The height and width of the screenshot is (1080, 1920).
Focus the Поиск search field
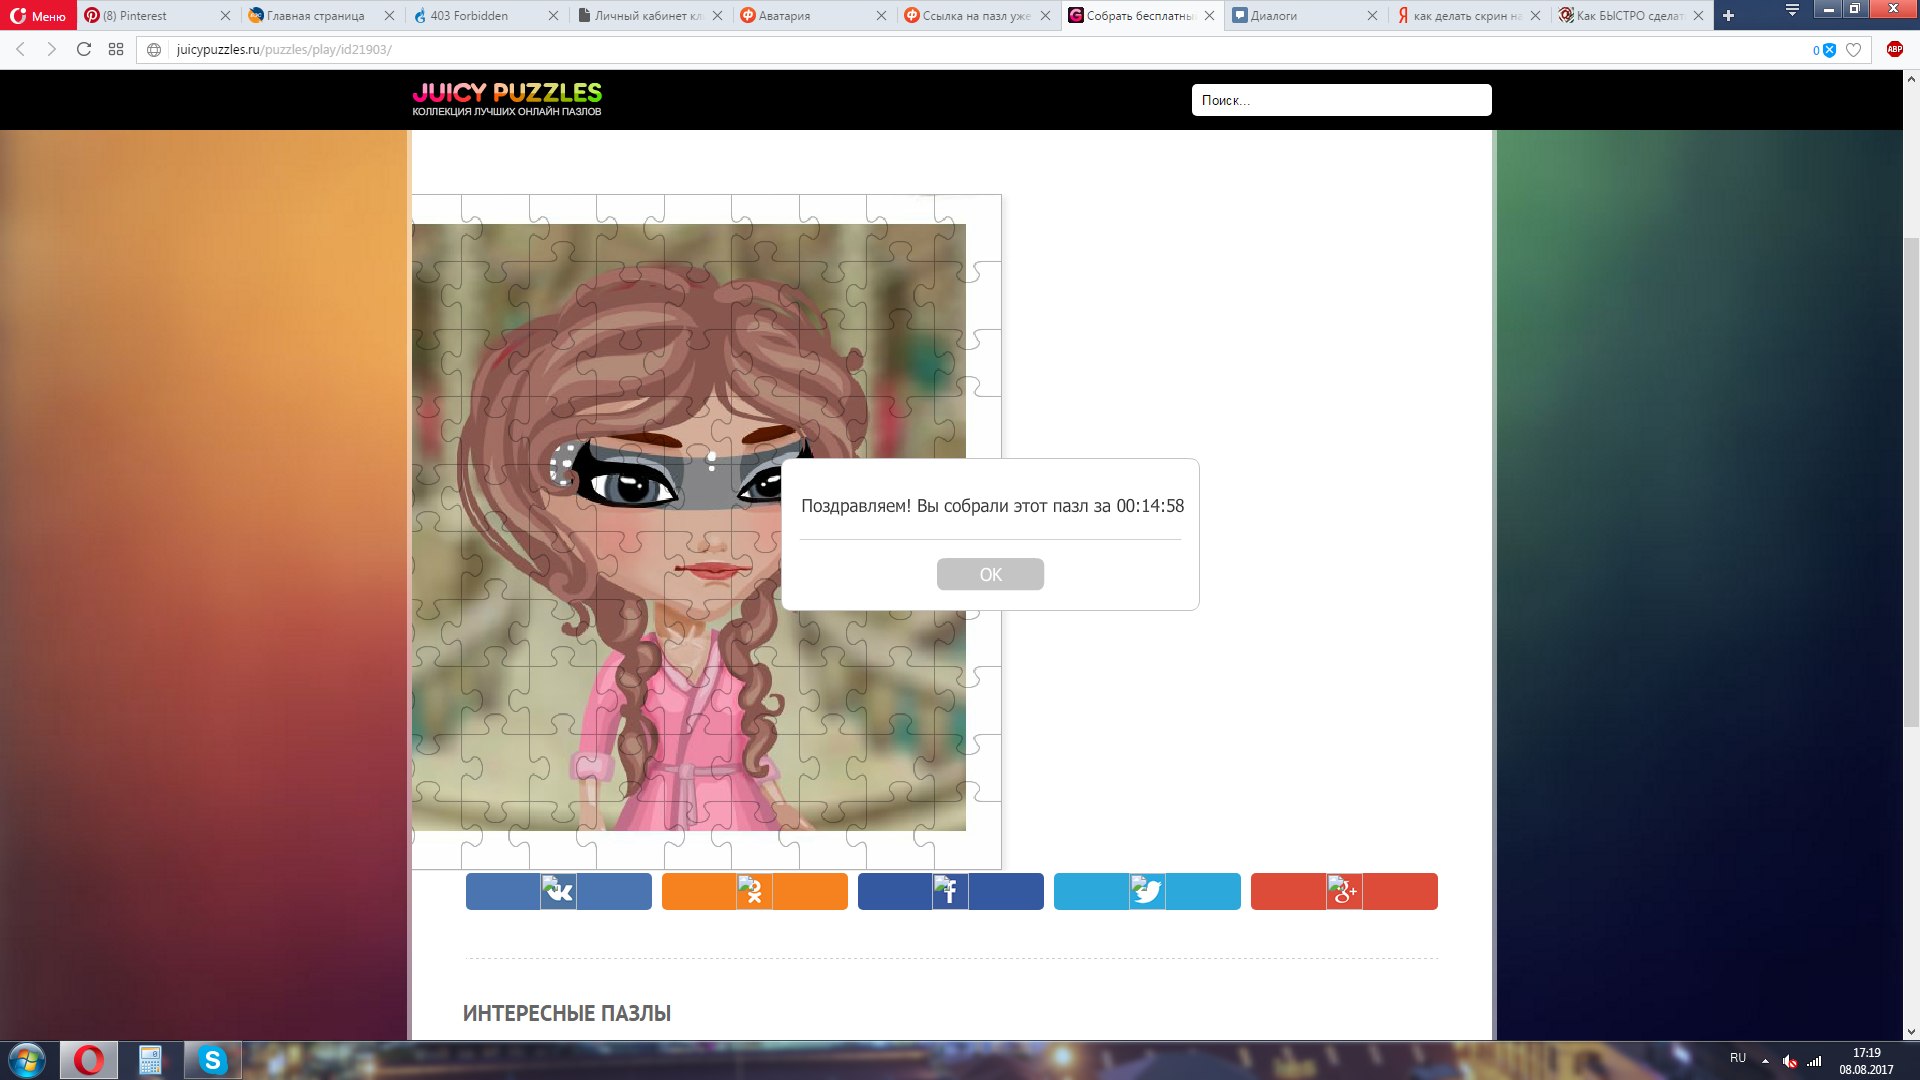click(1341, 100)
